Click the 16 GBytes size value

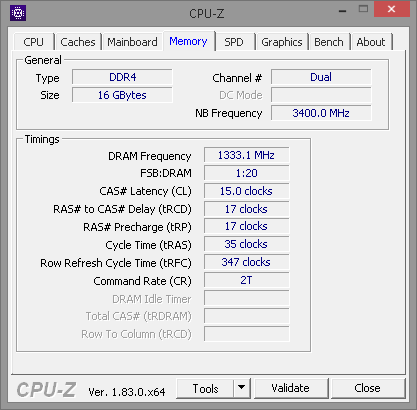[x=122, y=95]
